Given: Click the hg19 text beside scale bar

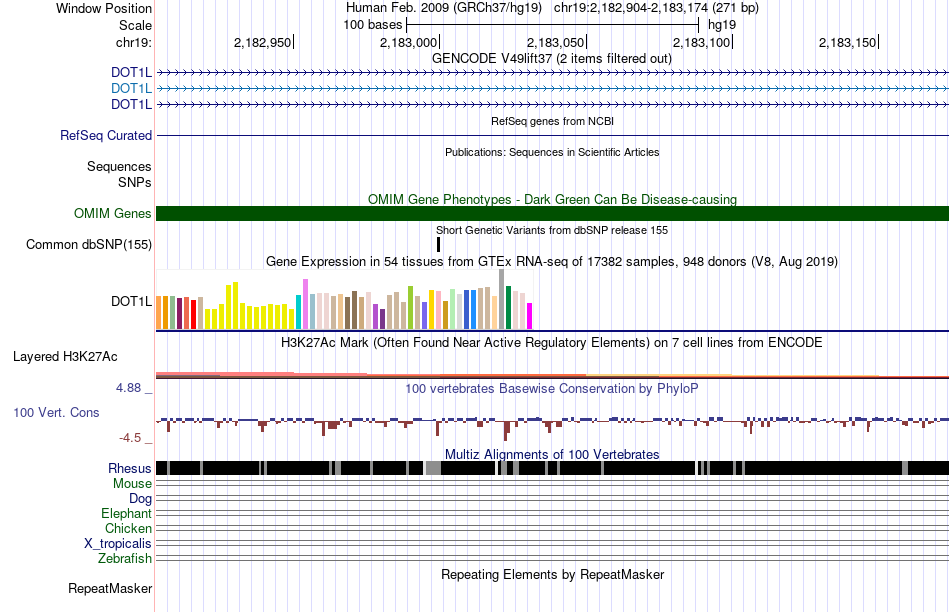Looking at the screenshot, I should 722,25.
